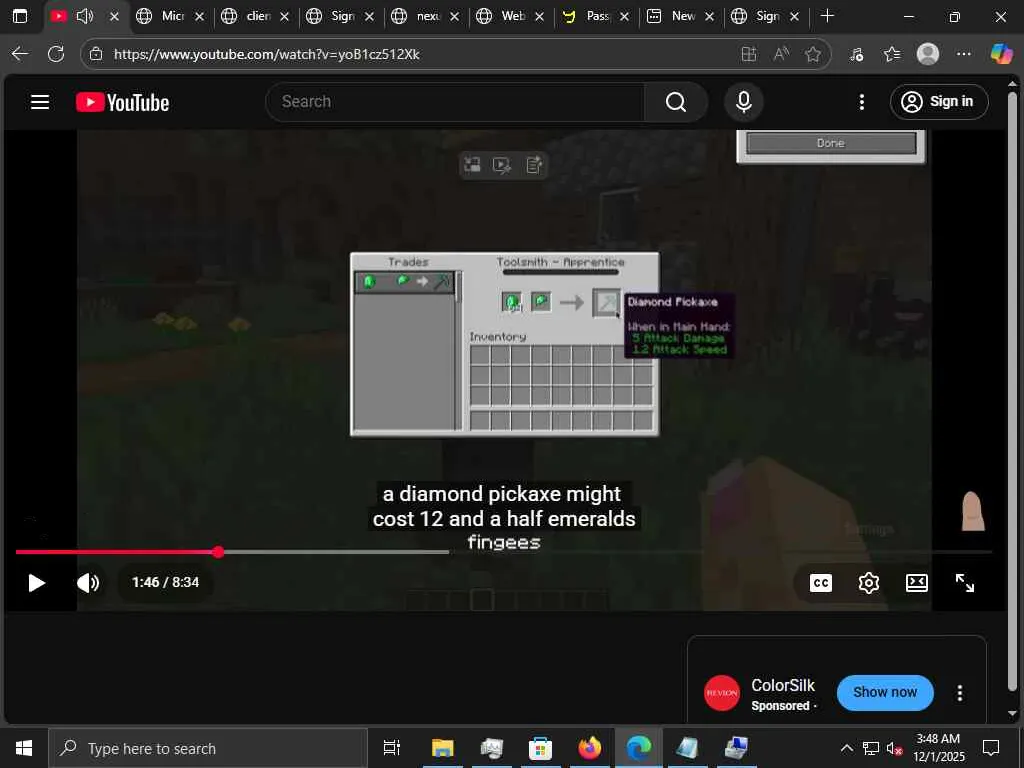Image resolution: width=1024 pixels, height=768 pixels.
Task: Play the paused video
Action: (x=37, y=583)
